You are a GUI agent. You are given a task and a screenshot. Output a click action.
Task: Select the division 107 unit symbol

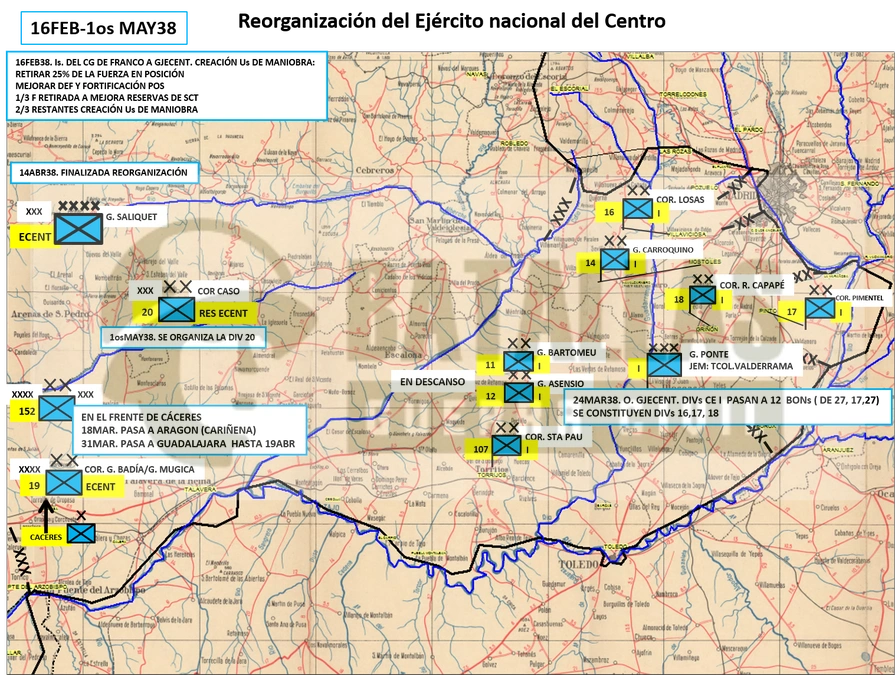(506, 446)
